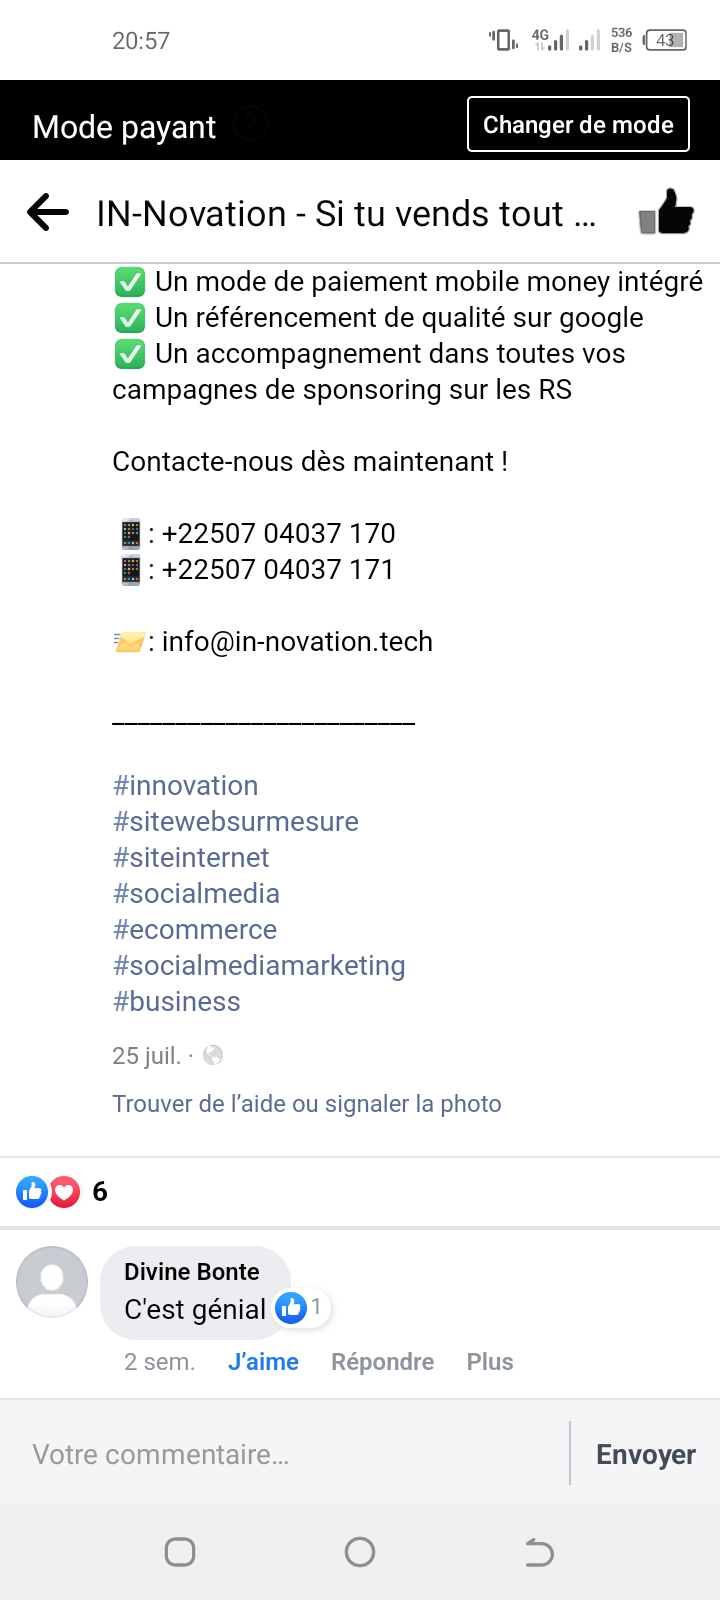Viewport: 720px width, 1600px height.
Task: Tap the help question mark icon
Action: 251,125
